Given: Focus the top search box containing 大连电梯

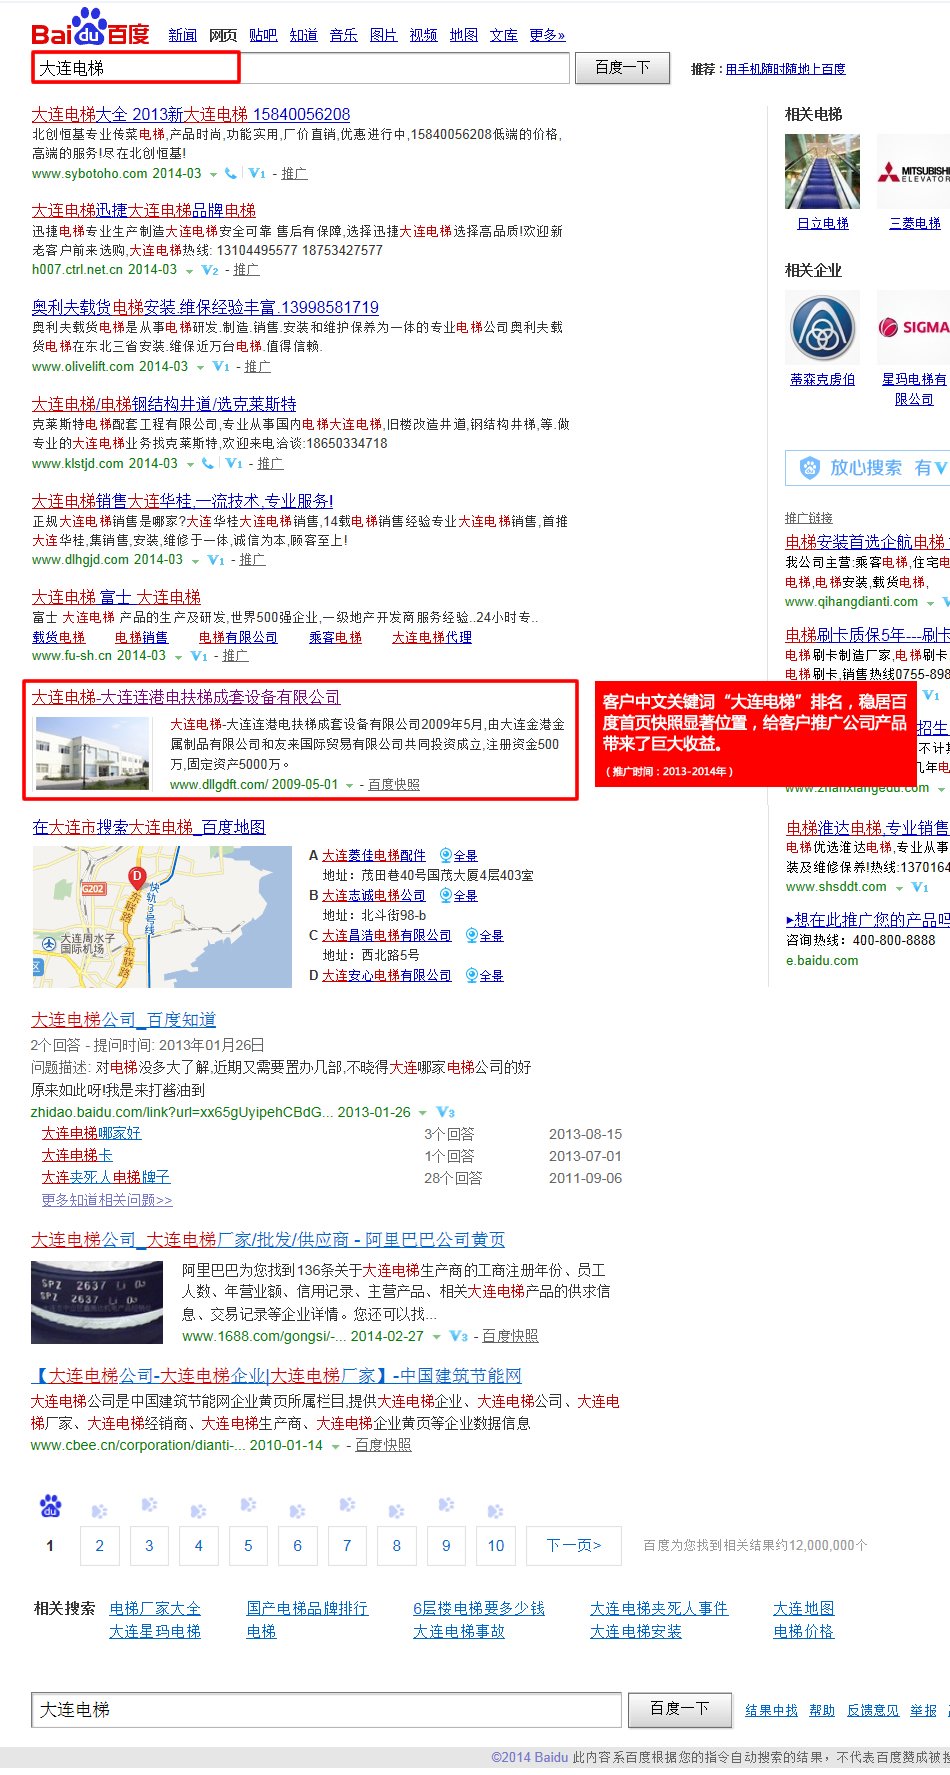Looking at the screenshot, I should pyautogui.click(x=301, y=68).
